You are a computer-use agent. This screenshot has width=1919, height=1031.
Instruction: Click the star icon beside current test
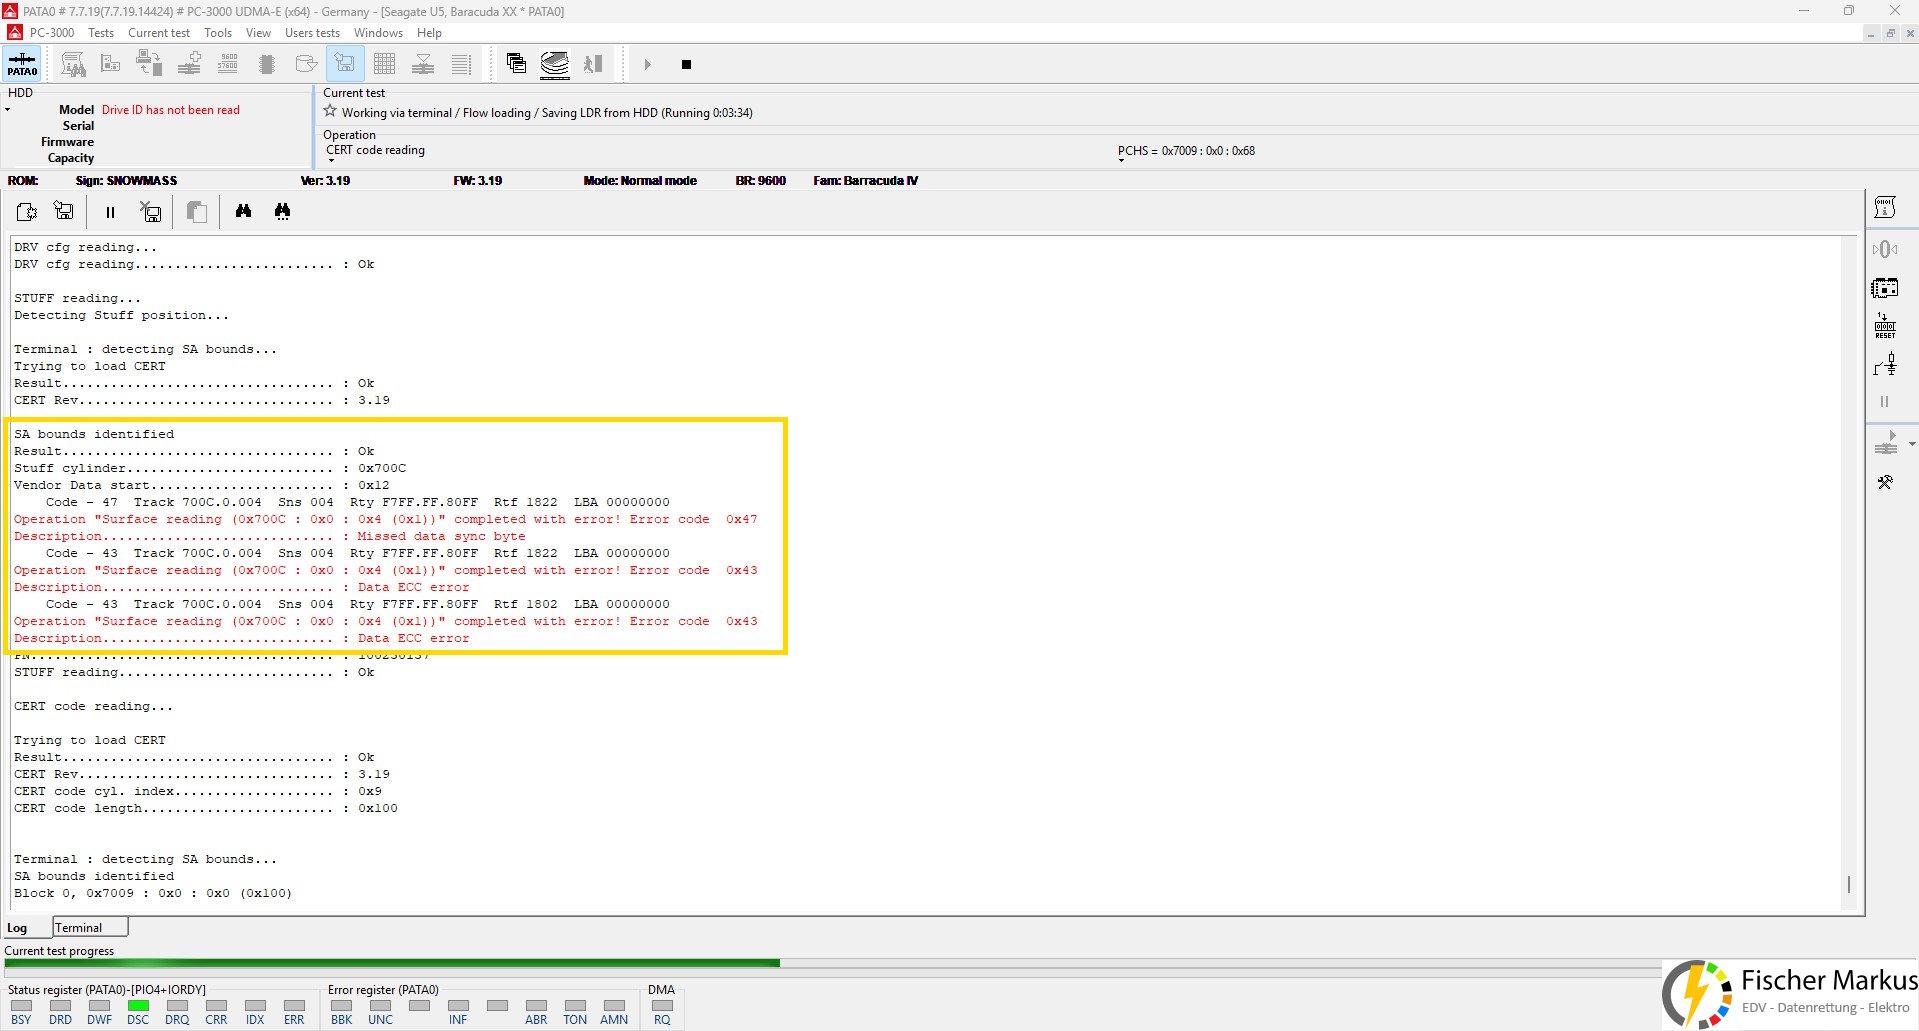[330, 112]
